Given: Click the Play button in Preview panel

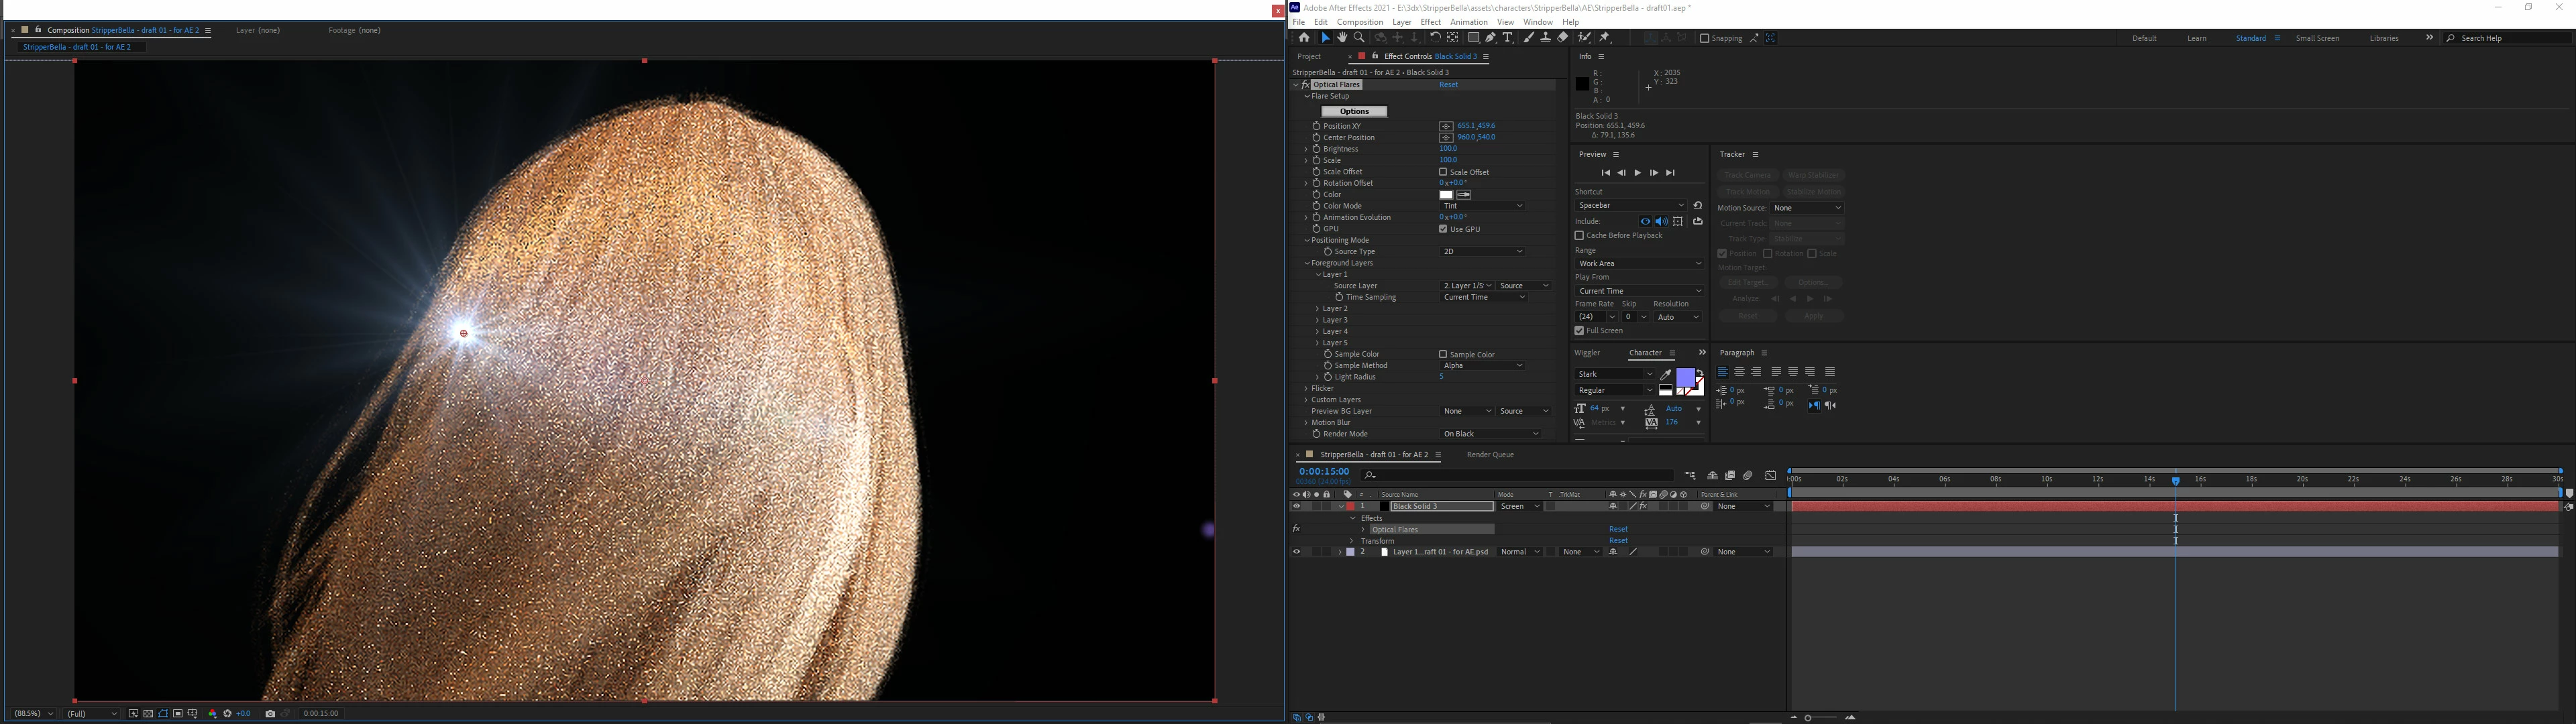Looking at the screenshot, I should coord(1637,173).
